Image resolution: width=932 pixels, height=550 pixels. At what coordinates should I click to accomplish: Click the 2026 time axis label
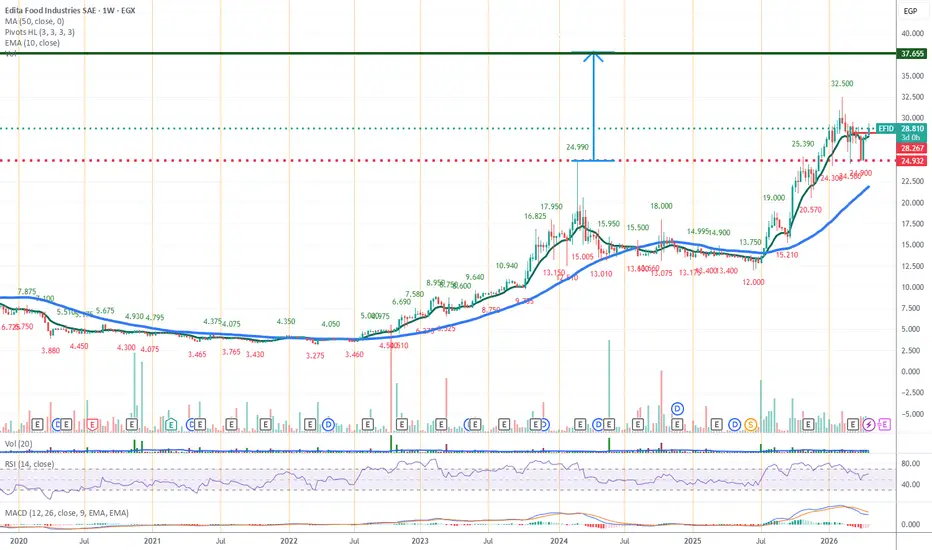(829, 540)
